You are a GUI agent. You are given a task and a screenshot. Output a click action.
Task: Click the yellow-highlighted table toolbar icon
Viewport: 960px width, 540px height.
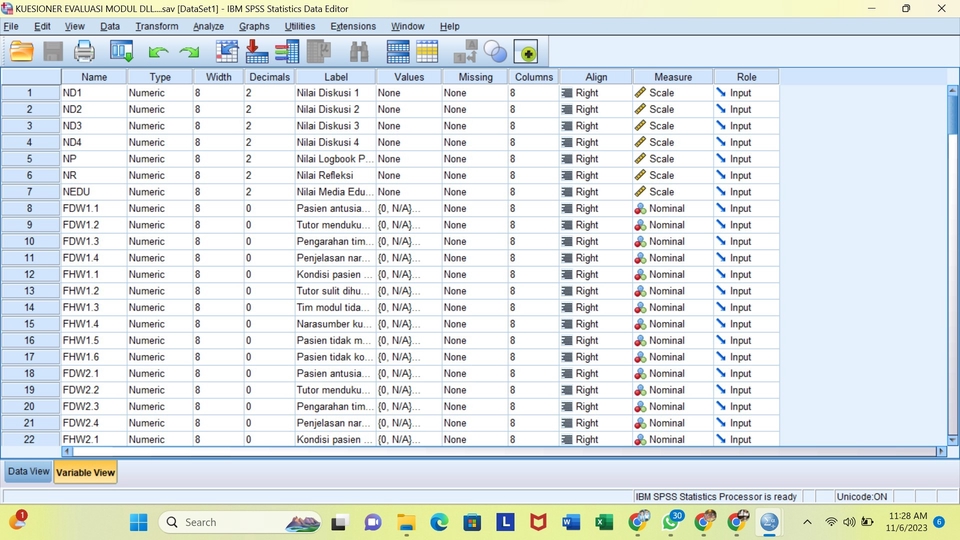pyautogui.click(x=427, y=51)
